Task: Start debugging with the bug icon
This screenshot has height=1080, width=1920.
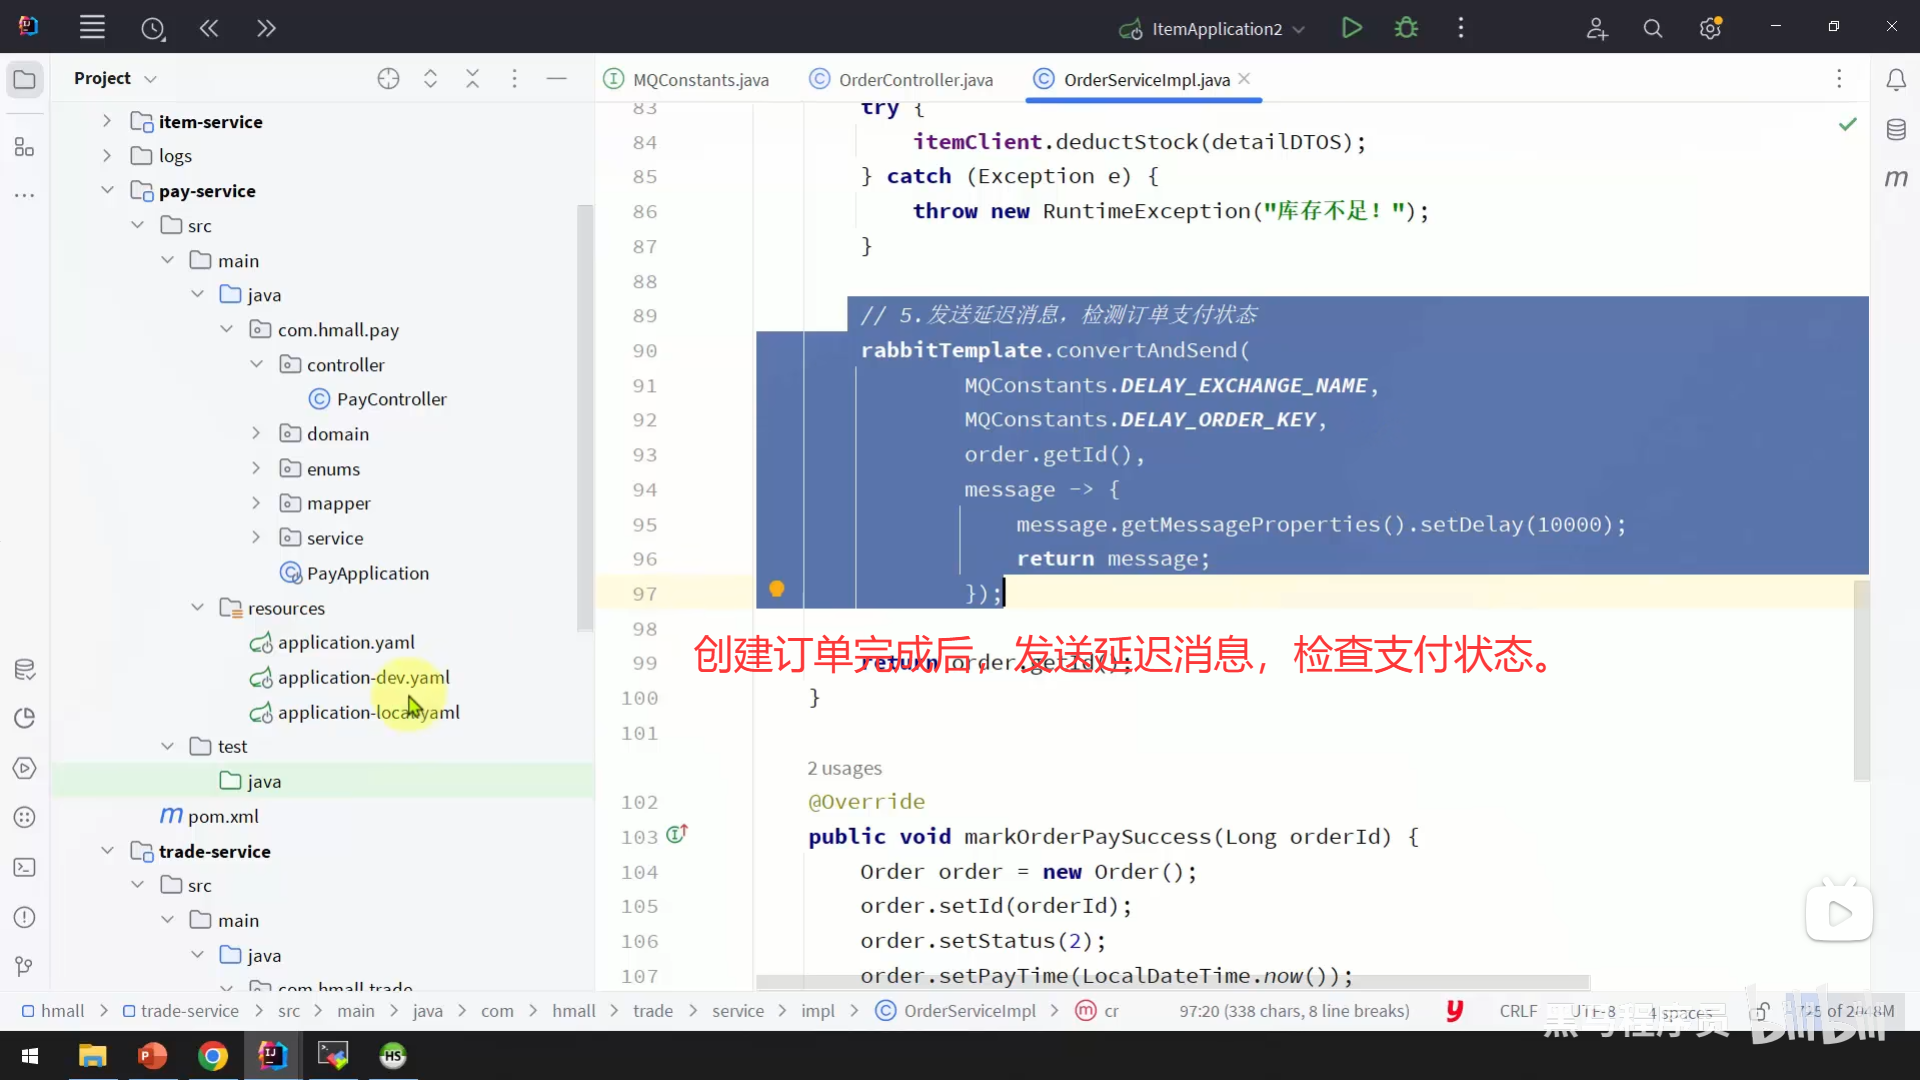Action: click(1406, 28)
